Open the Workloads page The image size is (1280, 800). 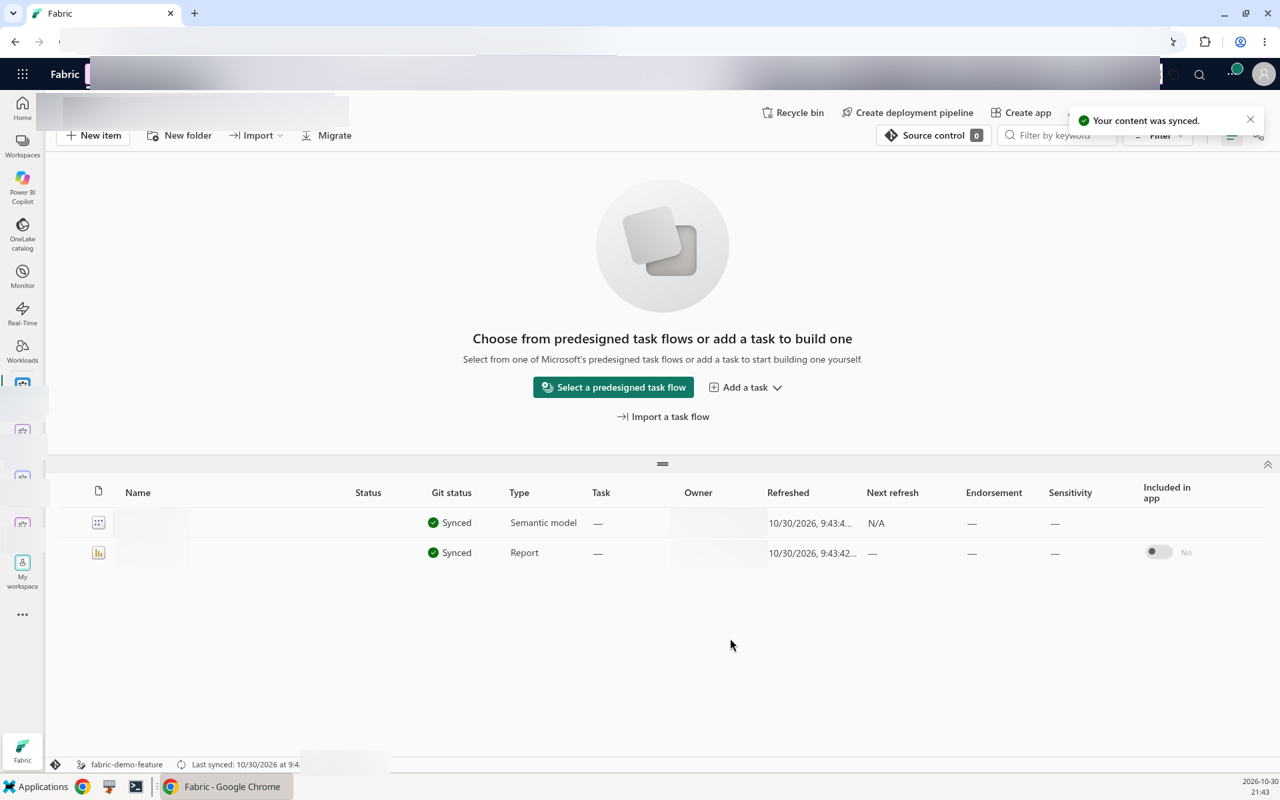coord(22,351)
